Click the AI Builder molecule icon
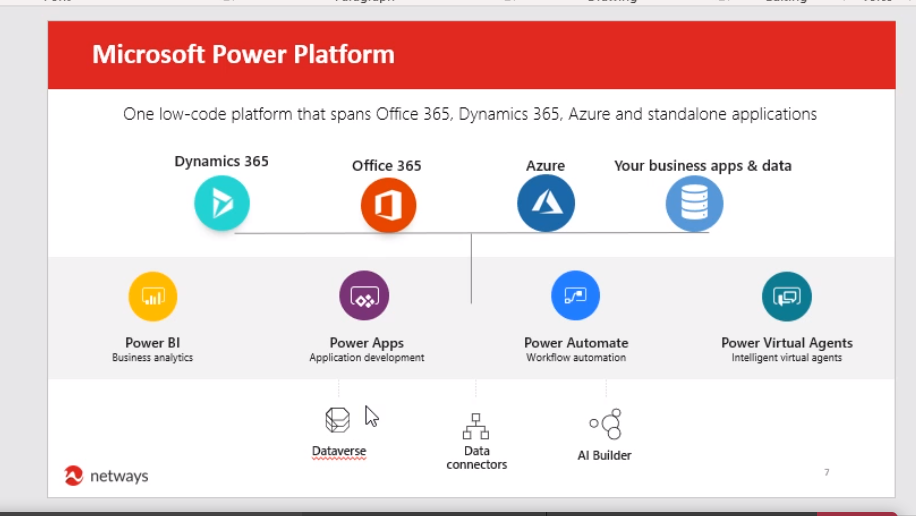 pos(606,424)
